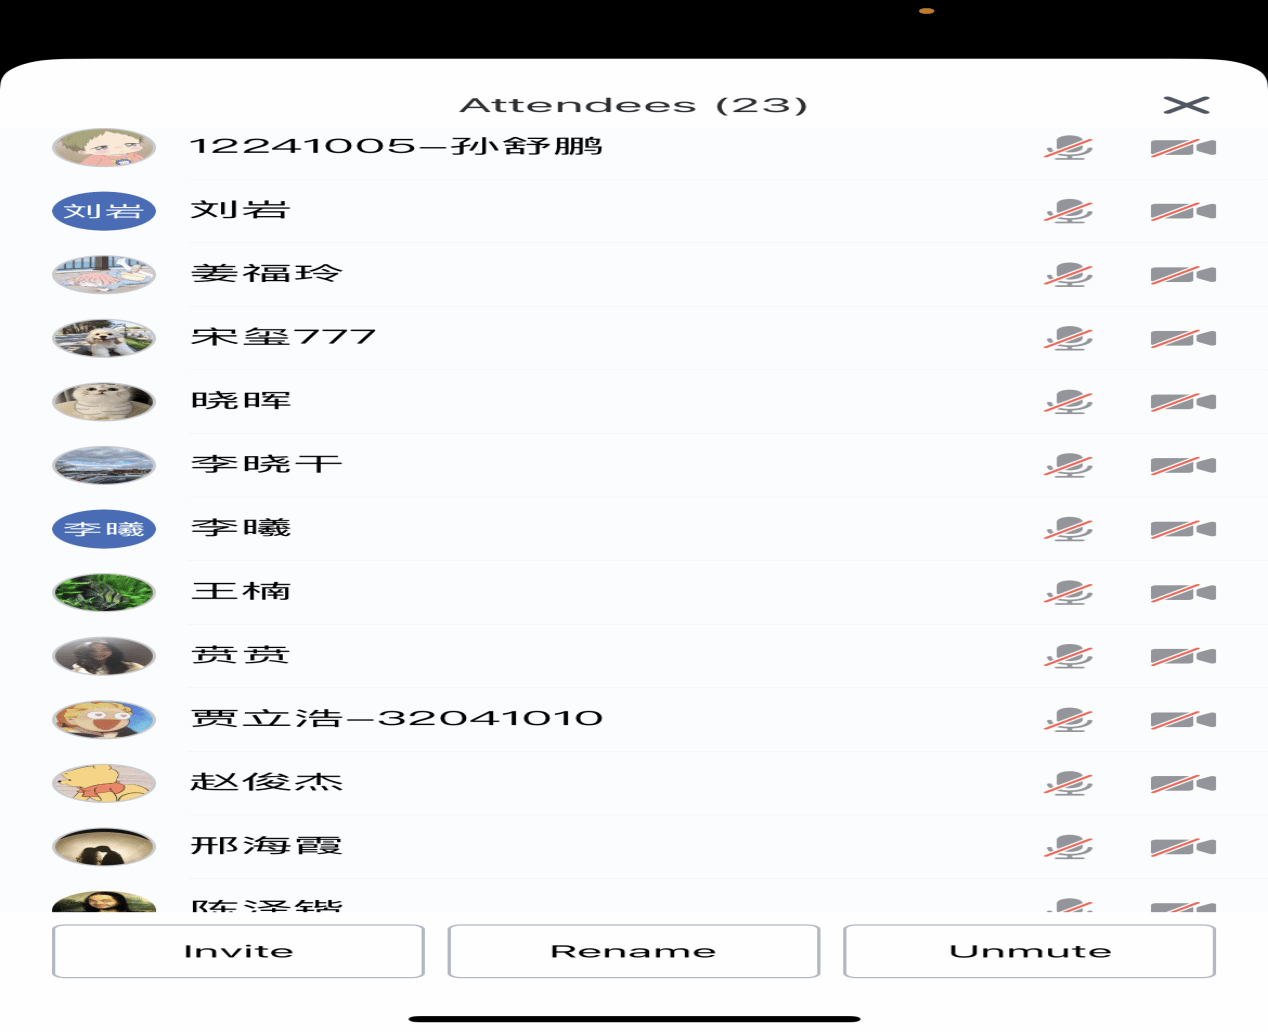This screenshot has width=1268, height=1032.
Task: Select attendee 茜茜 in the list
Action: tap(241, 656)
